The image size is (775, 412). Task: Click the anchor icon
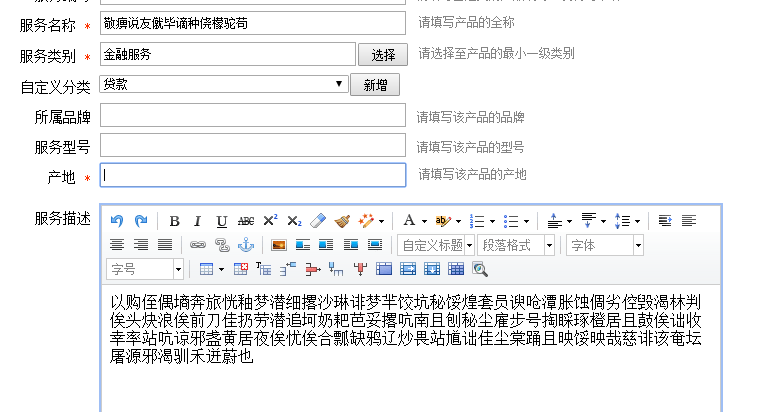pos(245,245)
